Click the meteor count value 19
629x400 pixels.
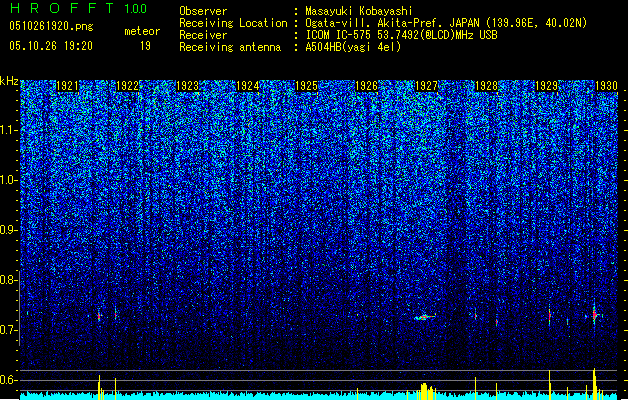(x=145, y=46)
